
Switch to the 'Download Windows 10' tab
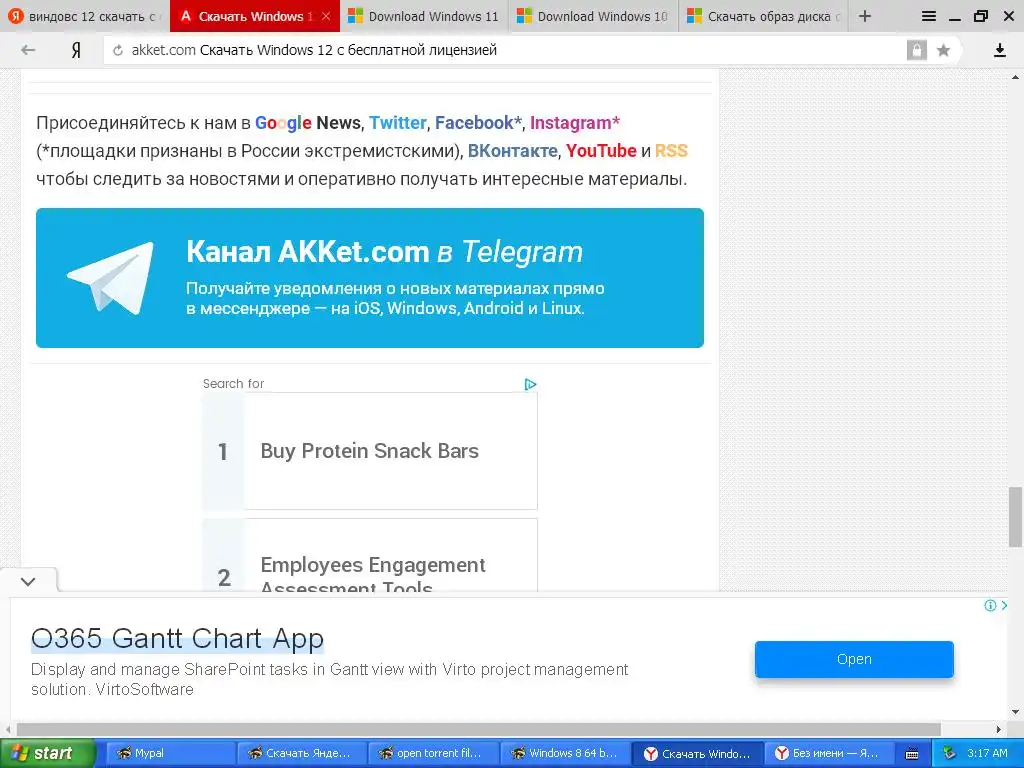pos(594,16)
